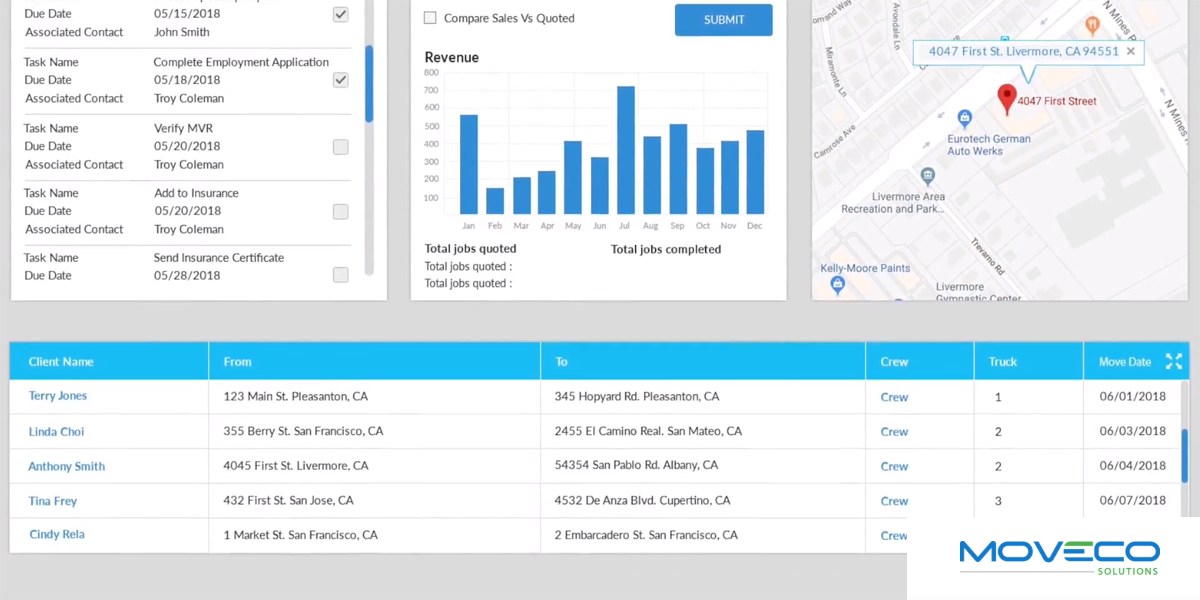Open Crew link for Linda Choi

coord(894,432)
